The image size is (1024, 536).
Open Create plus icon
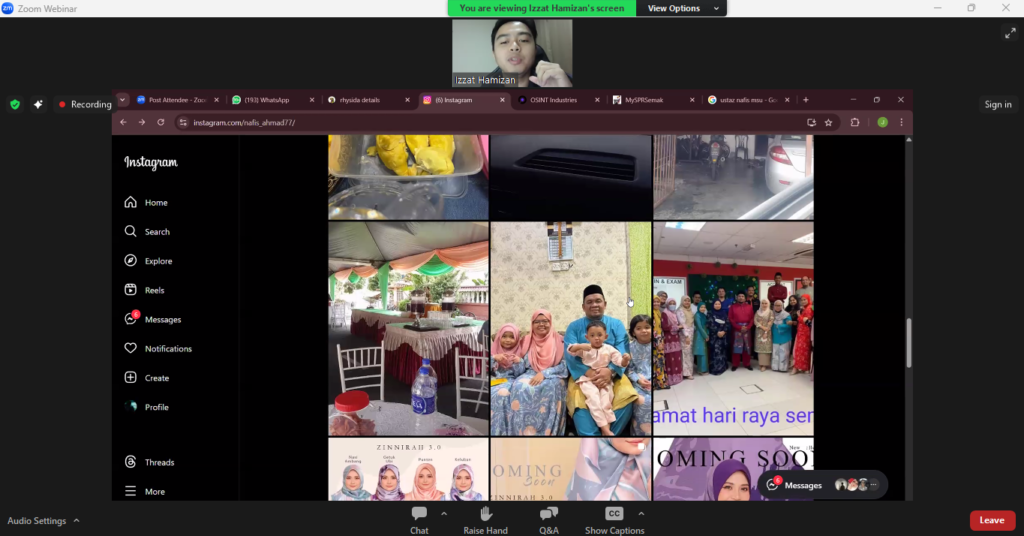click(x=131, y=377)
